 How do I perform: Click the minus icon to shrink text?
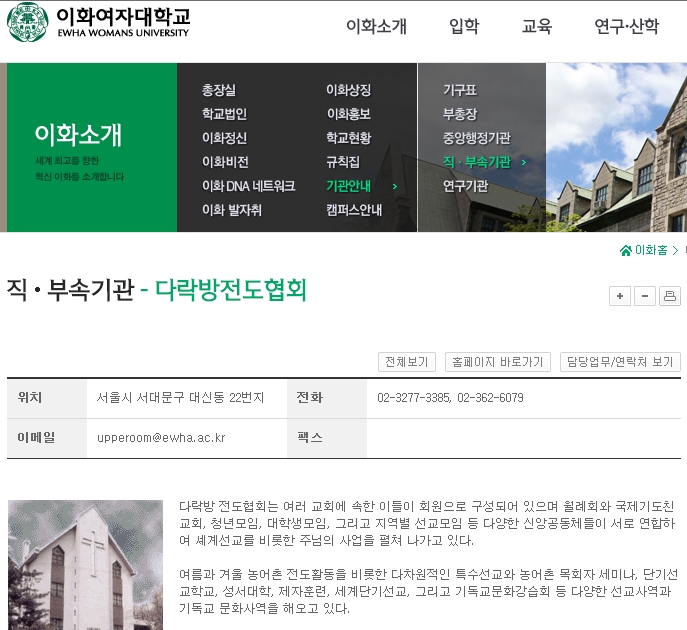[x=645, y=296]
